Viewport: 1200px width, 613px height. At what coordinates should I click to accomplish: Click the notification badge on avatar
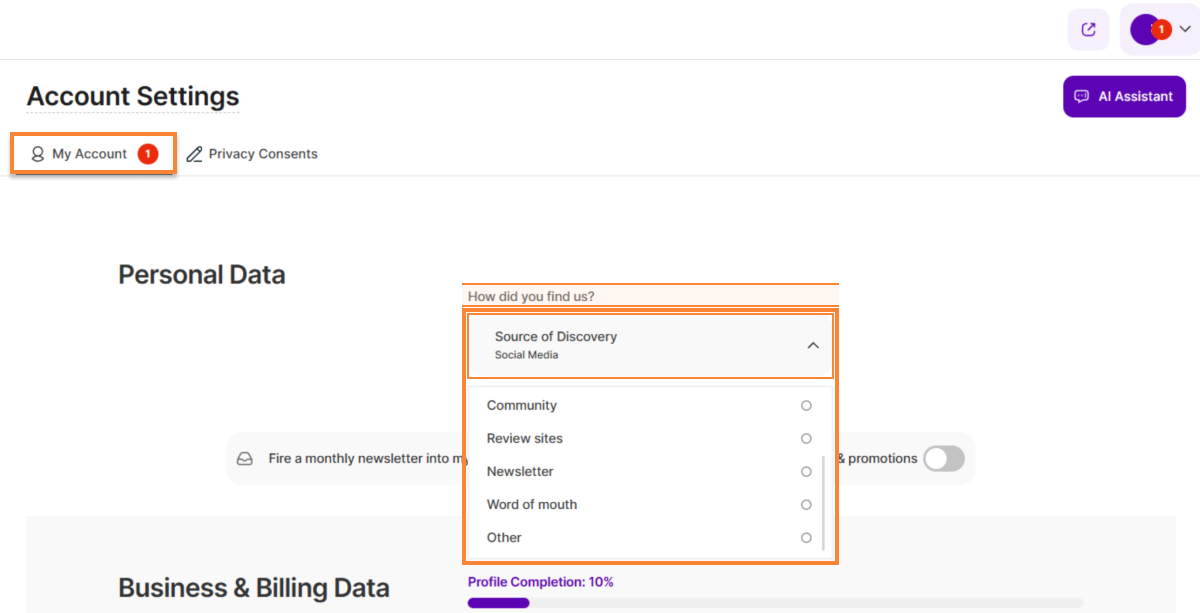pyautogui.click(x=1161, y=30)
